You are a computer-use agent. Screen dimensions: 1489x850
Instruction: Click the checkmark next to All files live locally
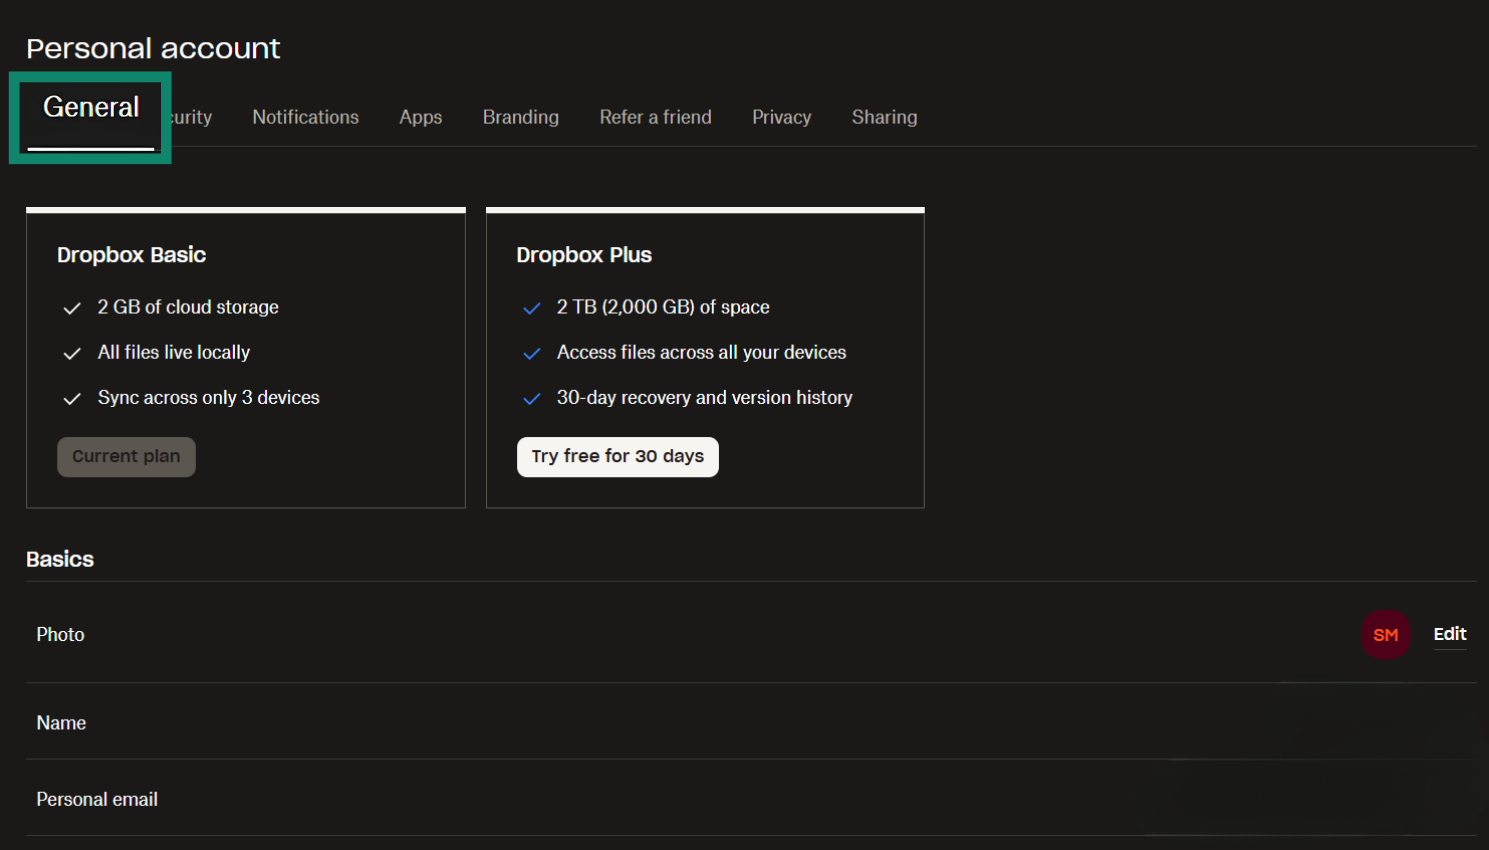[71, 353]
